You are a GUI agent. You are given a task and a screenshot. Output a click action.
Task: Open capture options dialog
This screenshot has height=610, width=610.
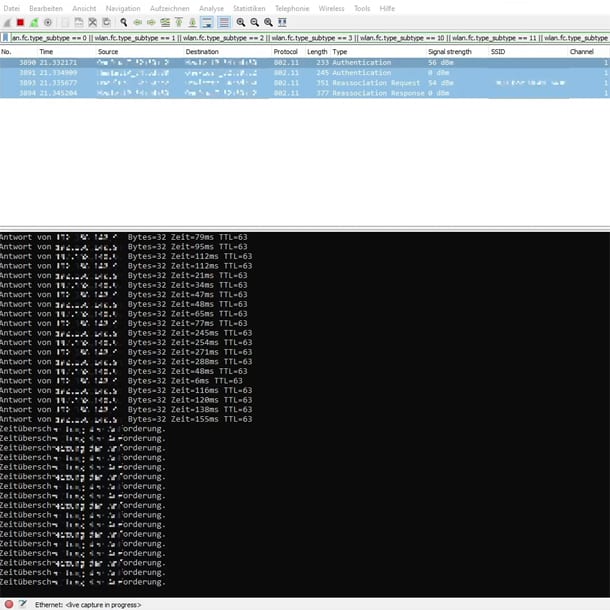(x=47, y=22)
